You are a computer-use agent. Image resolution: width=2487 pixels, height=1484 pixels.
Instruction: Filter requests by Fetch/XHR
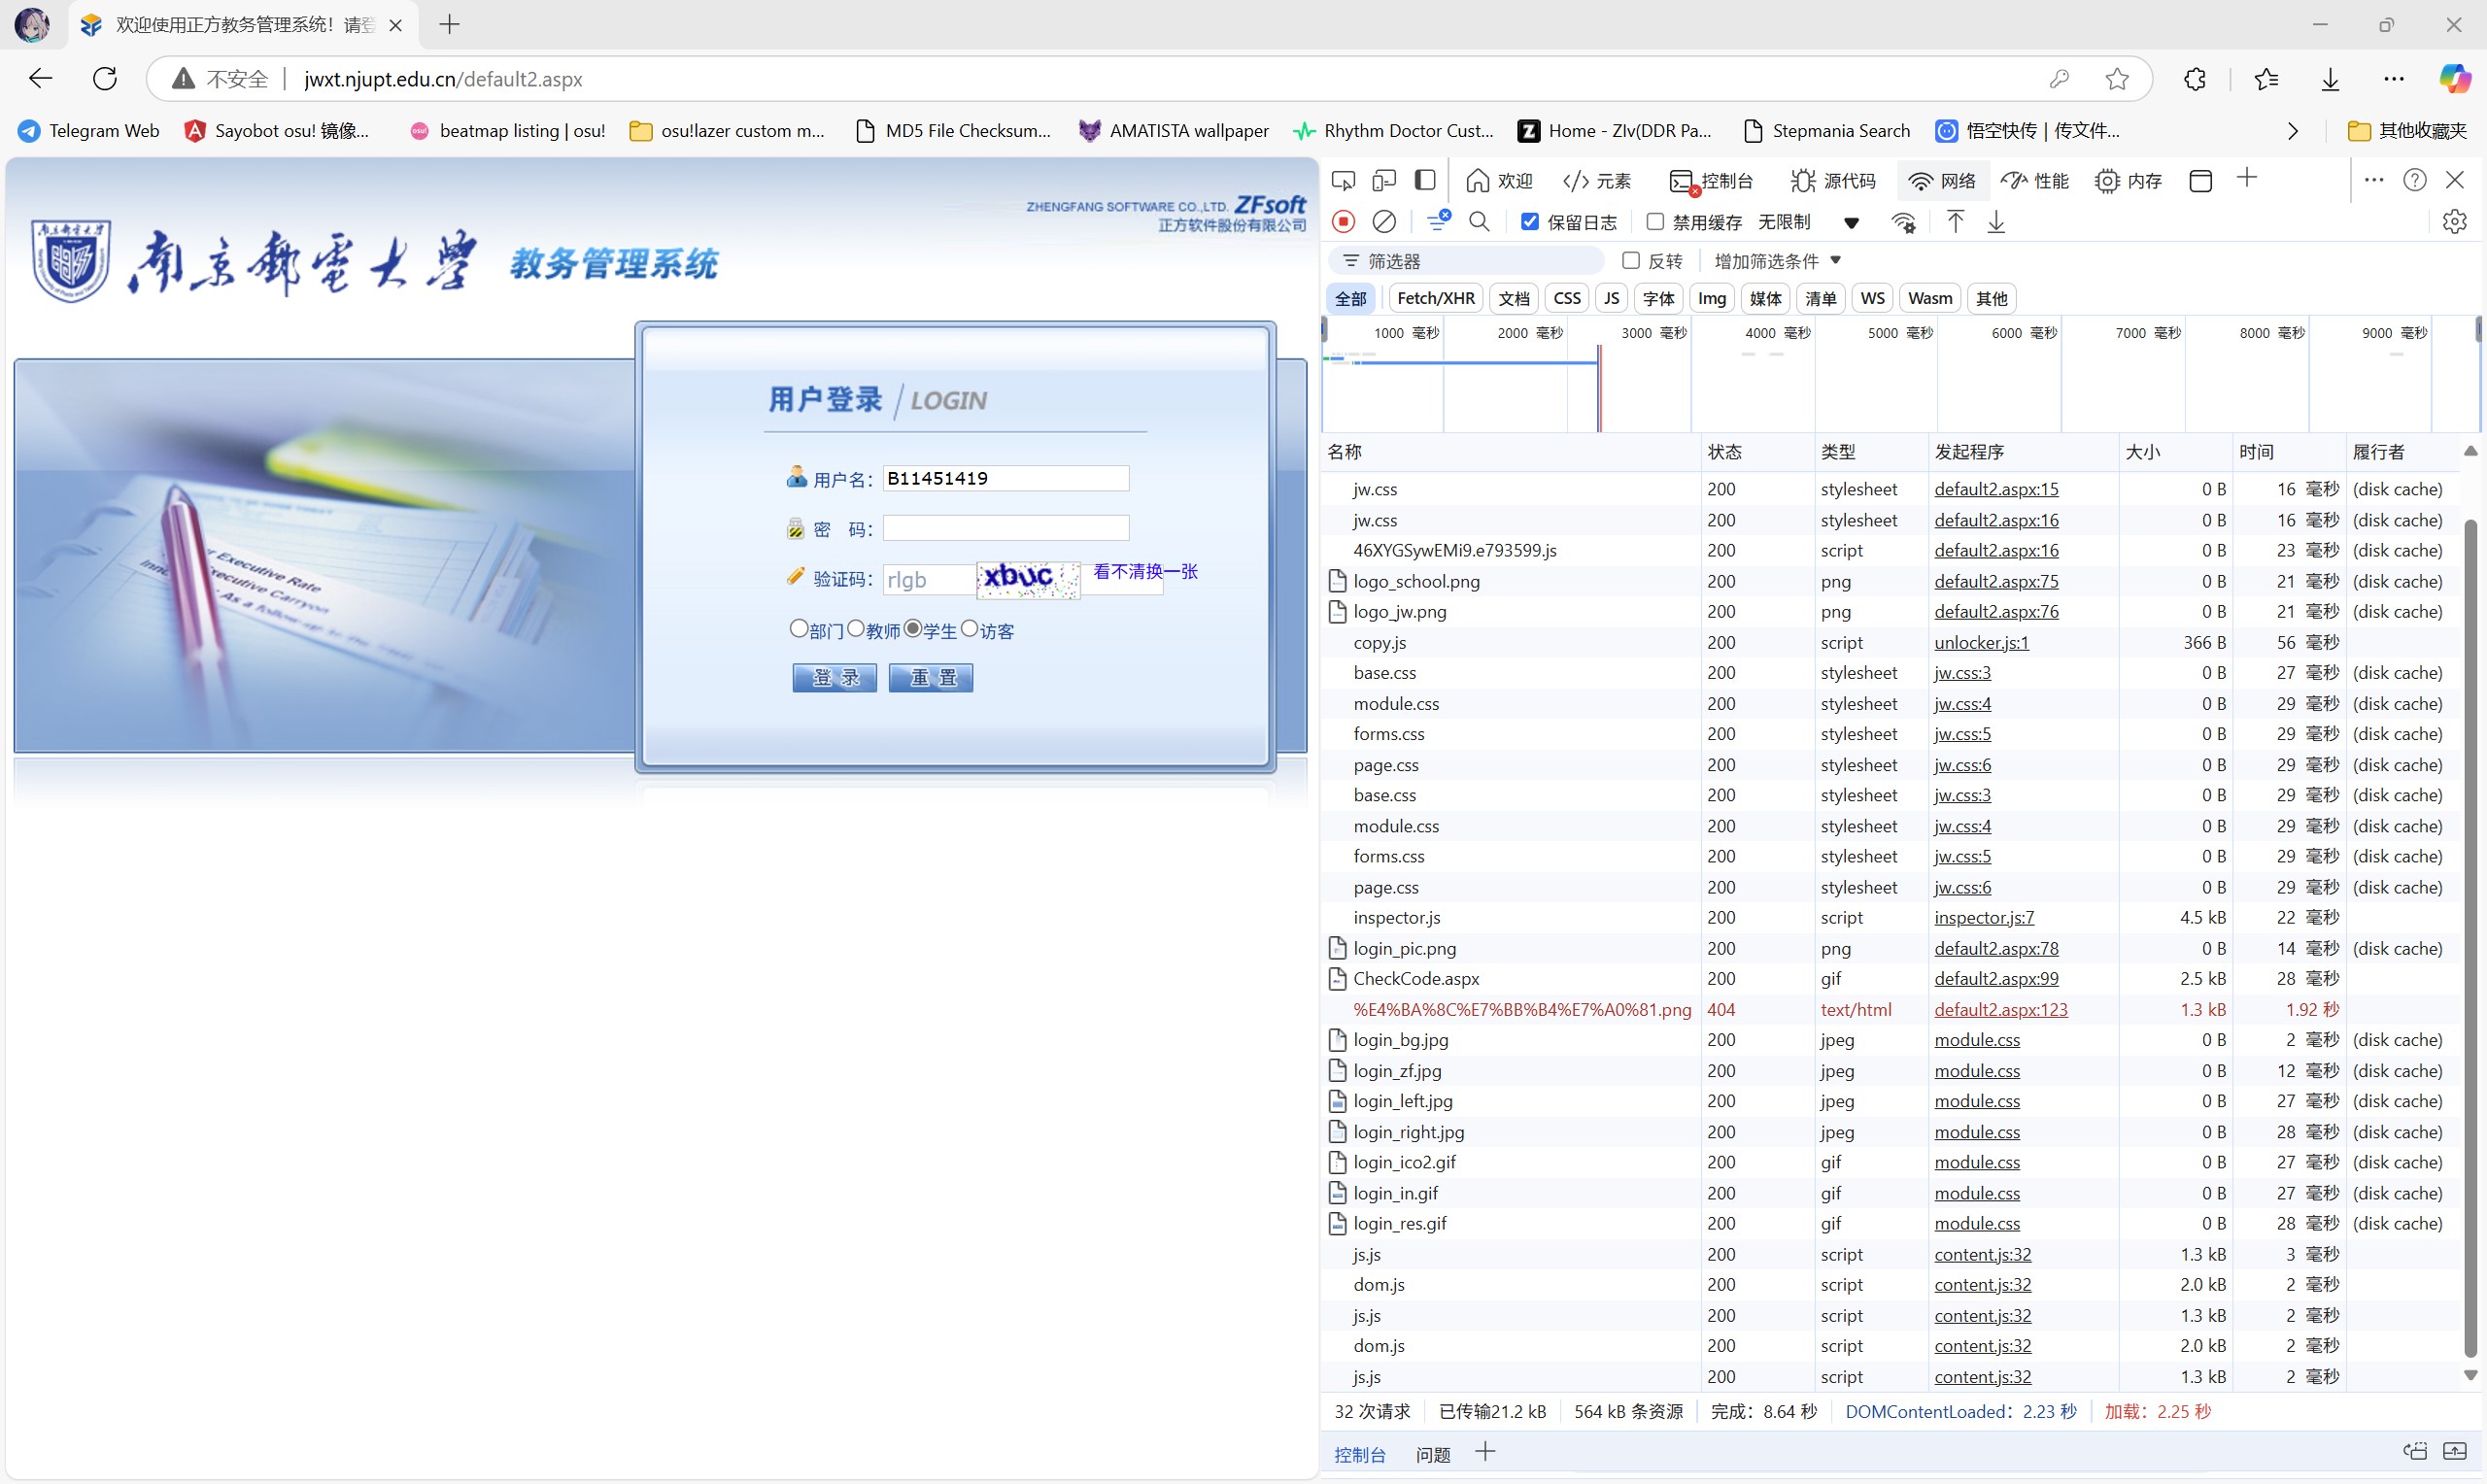point(1435,298)
